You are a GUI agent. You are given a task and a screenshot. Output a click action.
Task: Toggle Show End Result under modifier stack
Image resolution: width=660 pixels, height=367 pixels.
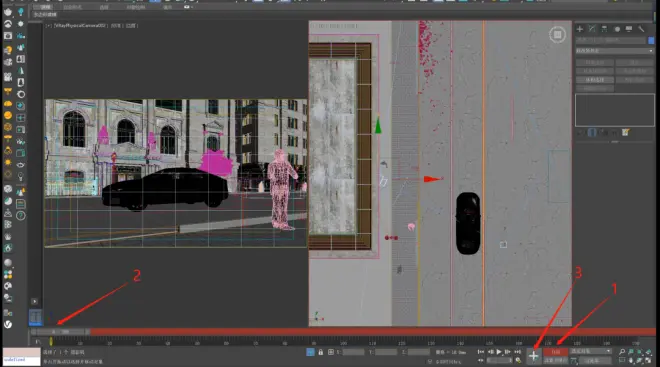(x=592, y=133)
